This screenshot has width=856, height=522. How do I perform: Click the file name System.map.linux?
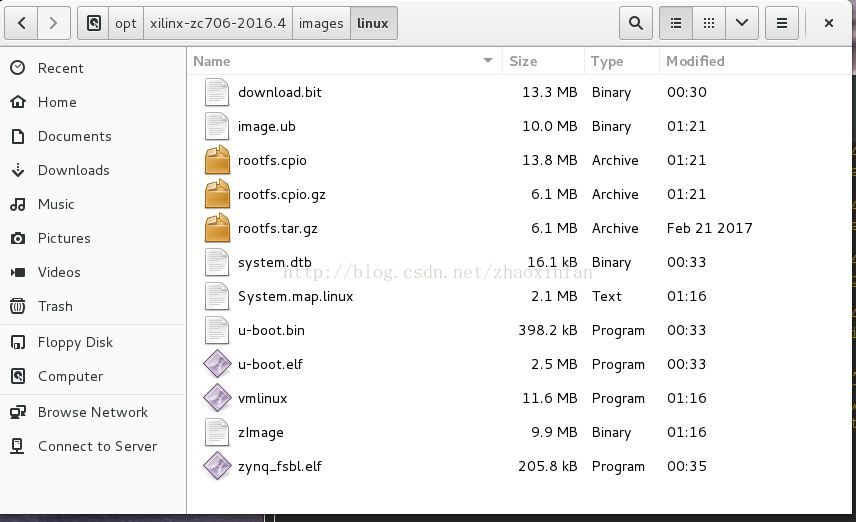296,296
